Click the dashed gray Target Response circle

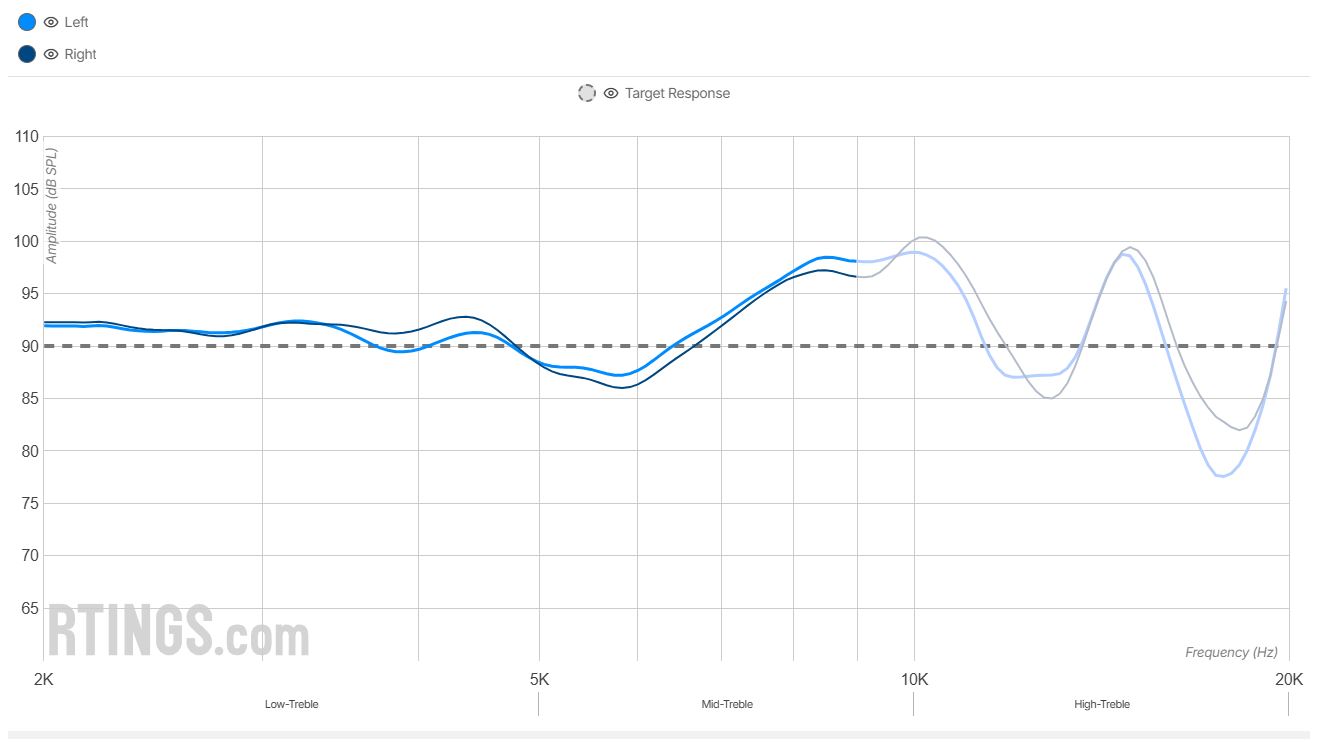587,93
